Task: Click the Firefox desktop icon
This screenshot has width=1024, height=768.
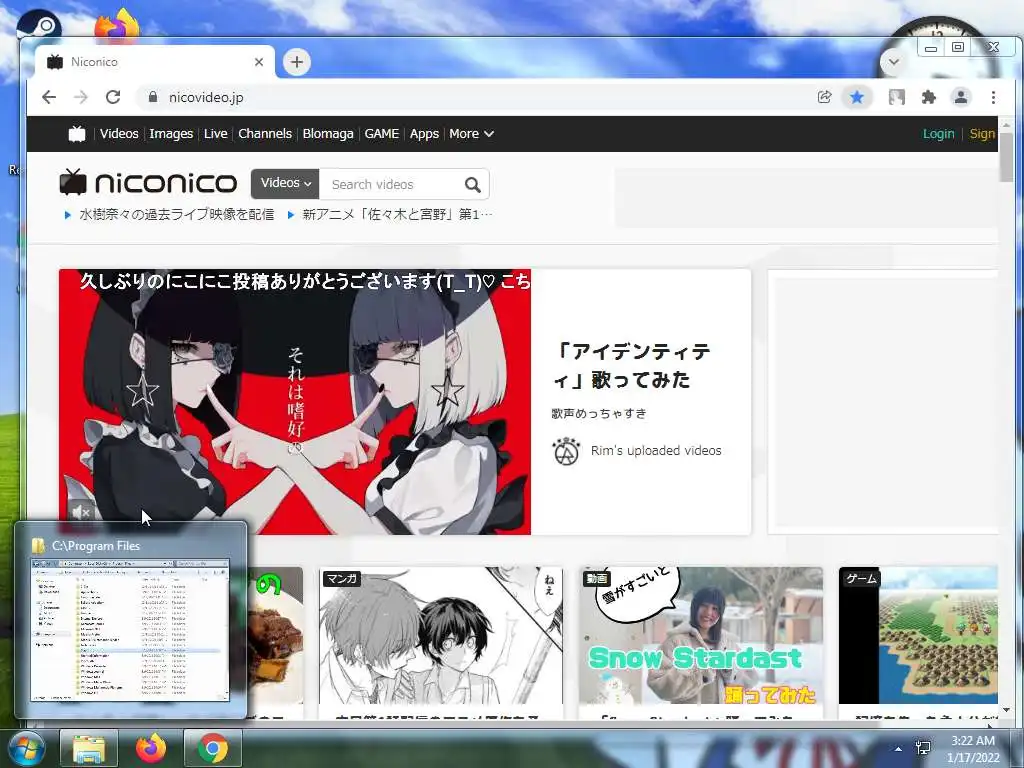Action: (x=118, y=25)
